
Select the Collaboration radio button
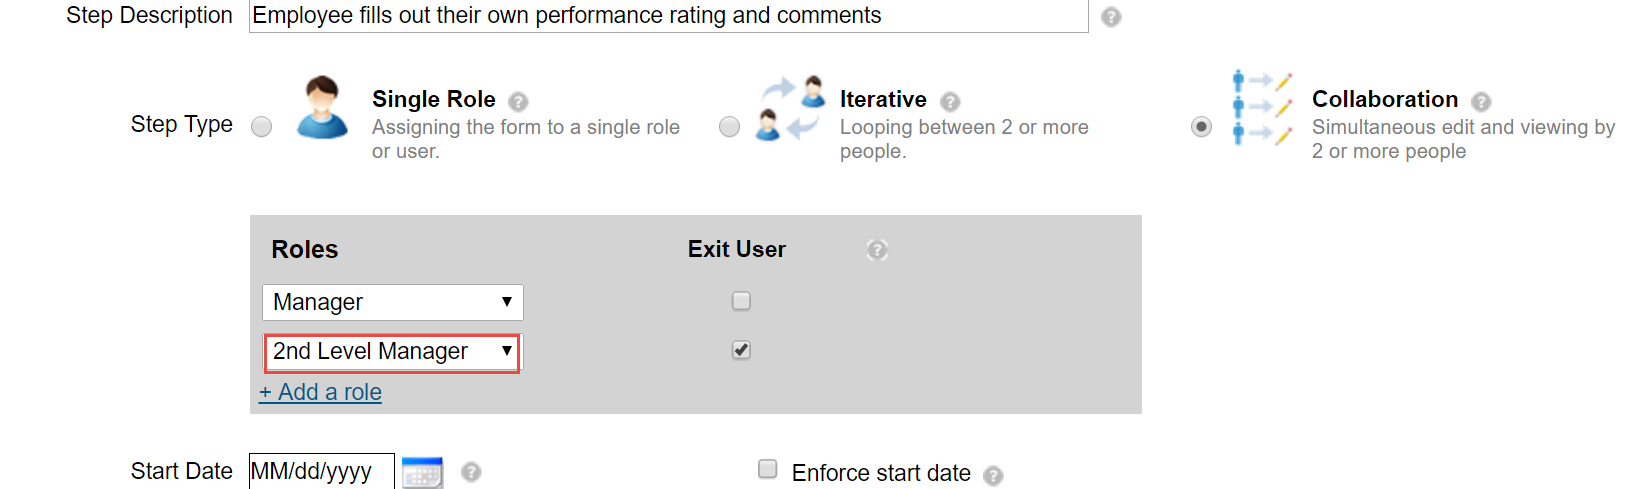point(1202,127)
